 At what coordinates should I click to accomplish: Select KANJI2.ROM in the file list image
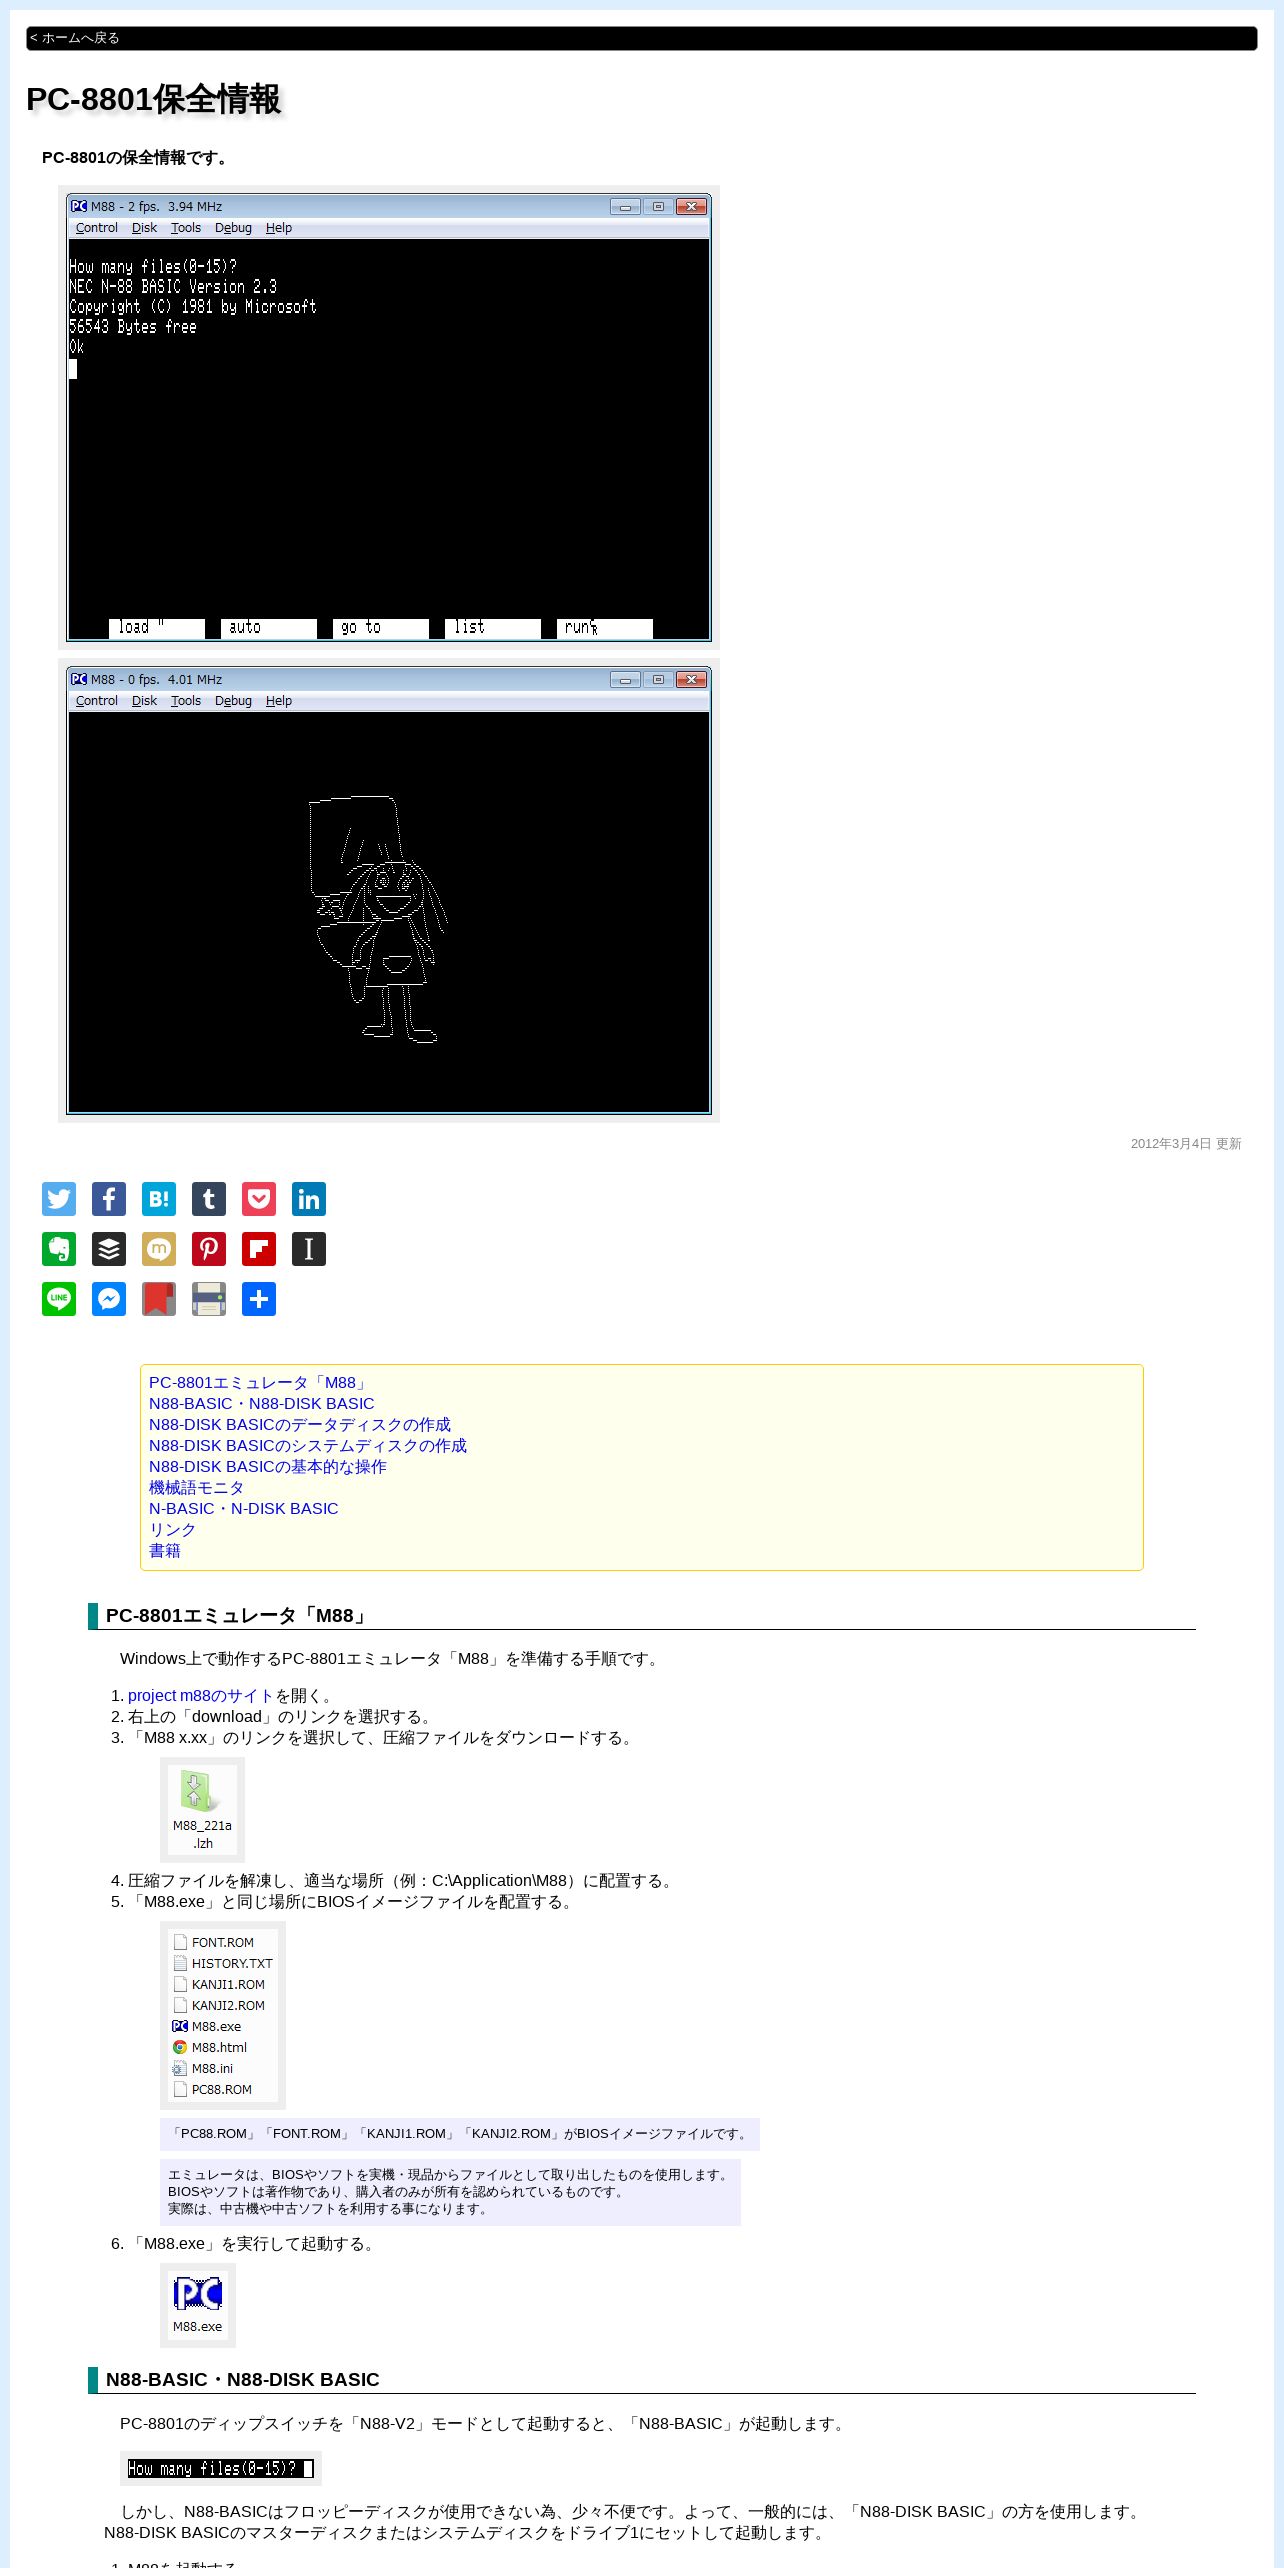pos(219,2005)
